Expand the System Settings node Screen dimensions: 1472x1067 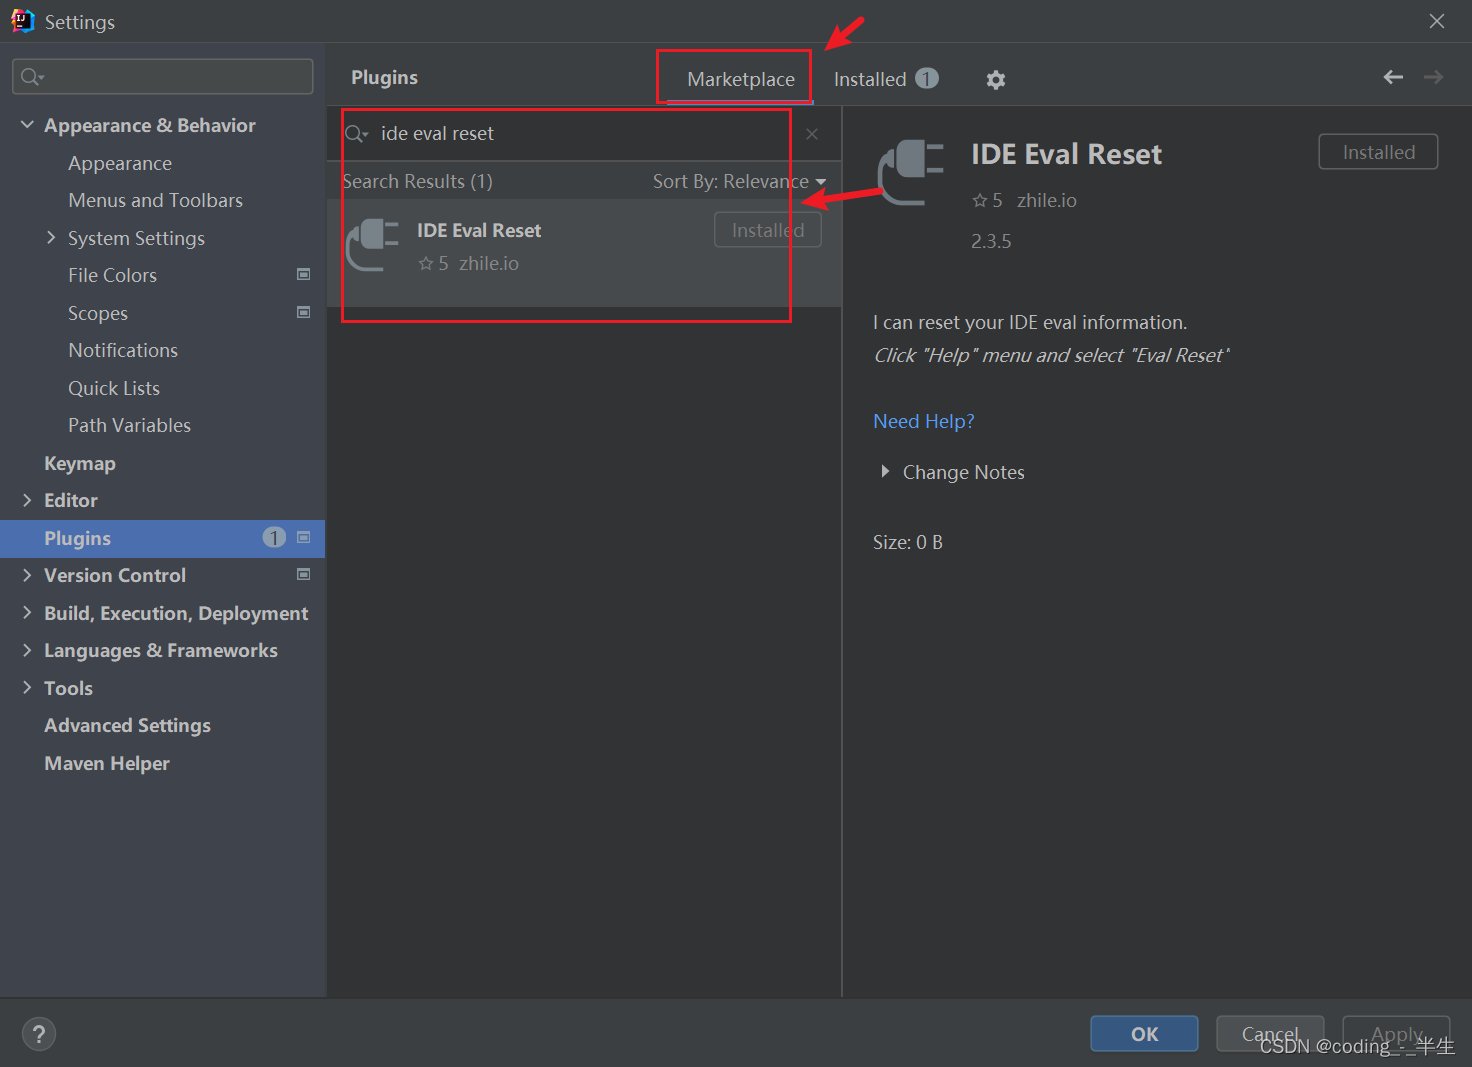pyautogui.click(x=51, y=237)
